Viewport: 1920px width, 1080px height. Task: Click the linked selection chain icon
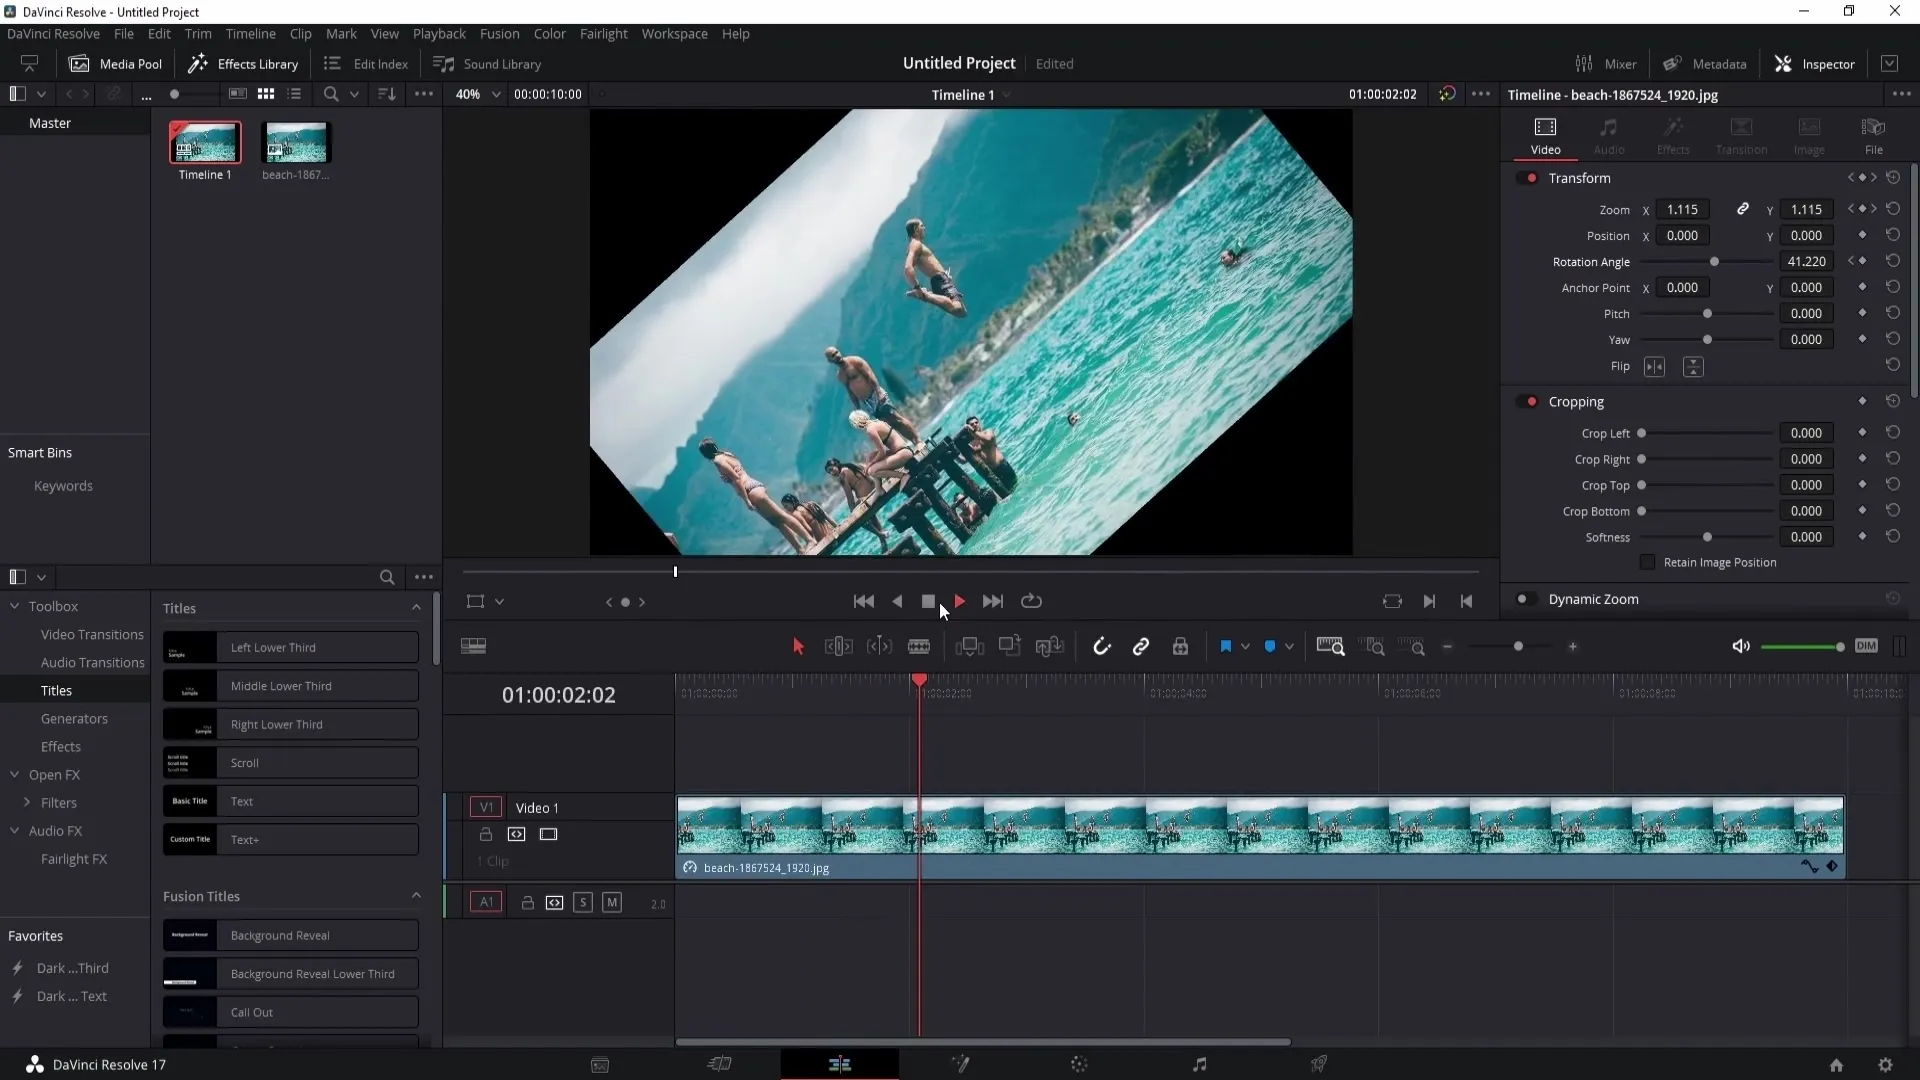1141,647
